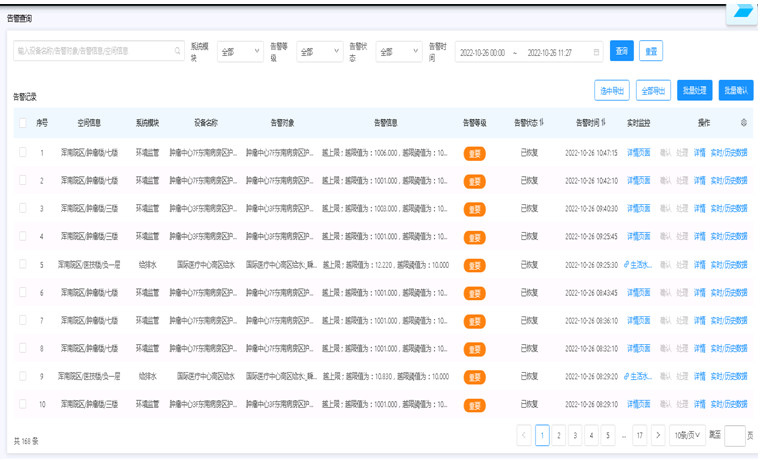Check the checkbox for row 6
Viewport: 761px width, 460px height.
click(x=23, y=292)
